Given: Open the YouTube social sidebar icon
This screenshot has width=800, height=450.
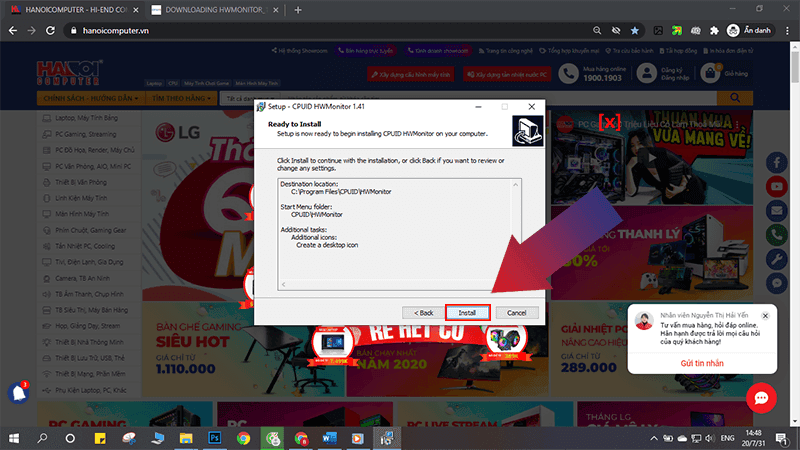Looking at the screenshot, I should pyautogui.click(x=778, y=187).
